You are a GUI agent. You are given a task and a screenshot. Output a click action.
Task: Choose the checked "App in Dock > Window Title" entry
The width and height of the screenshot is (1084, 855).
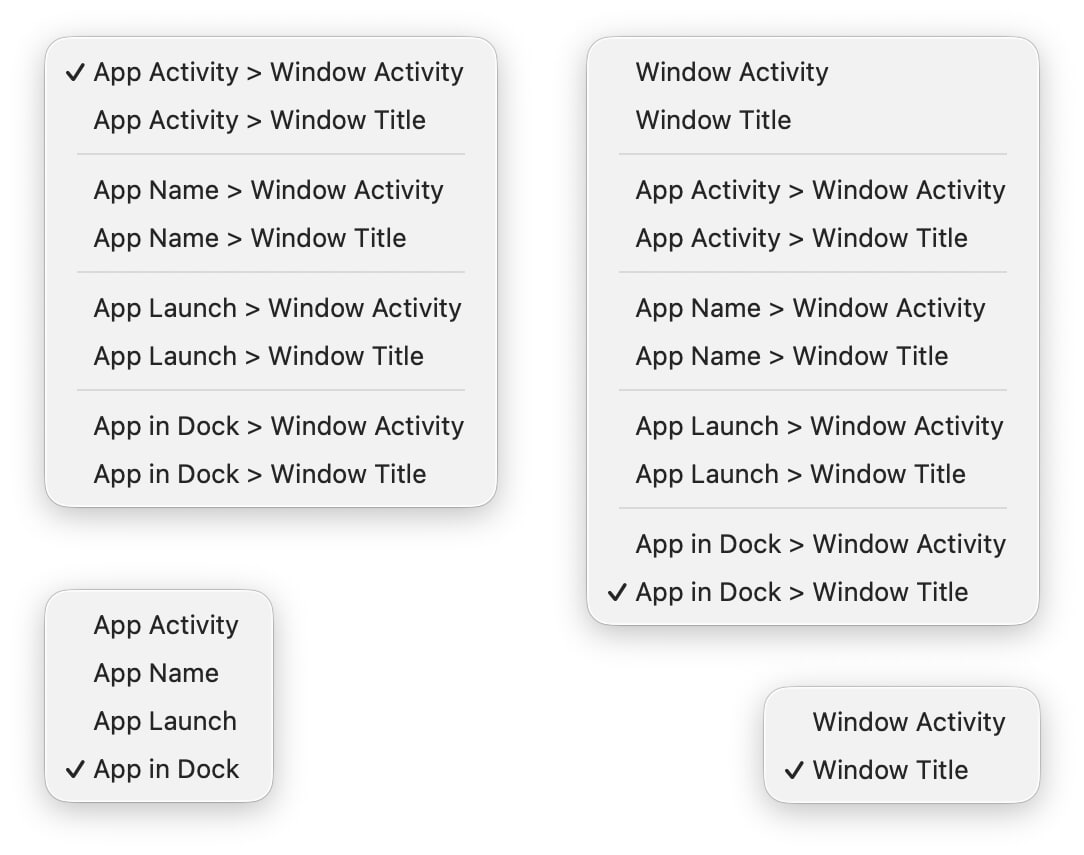click(x=801, y=592)
